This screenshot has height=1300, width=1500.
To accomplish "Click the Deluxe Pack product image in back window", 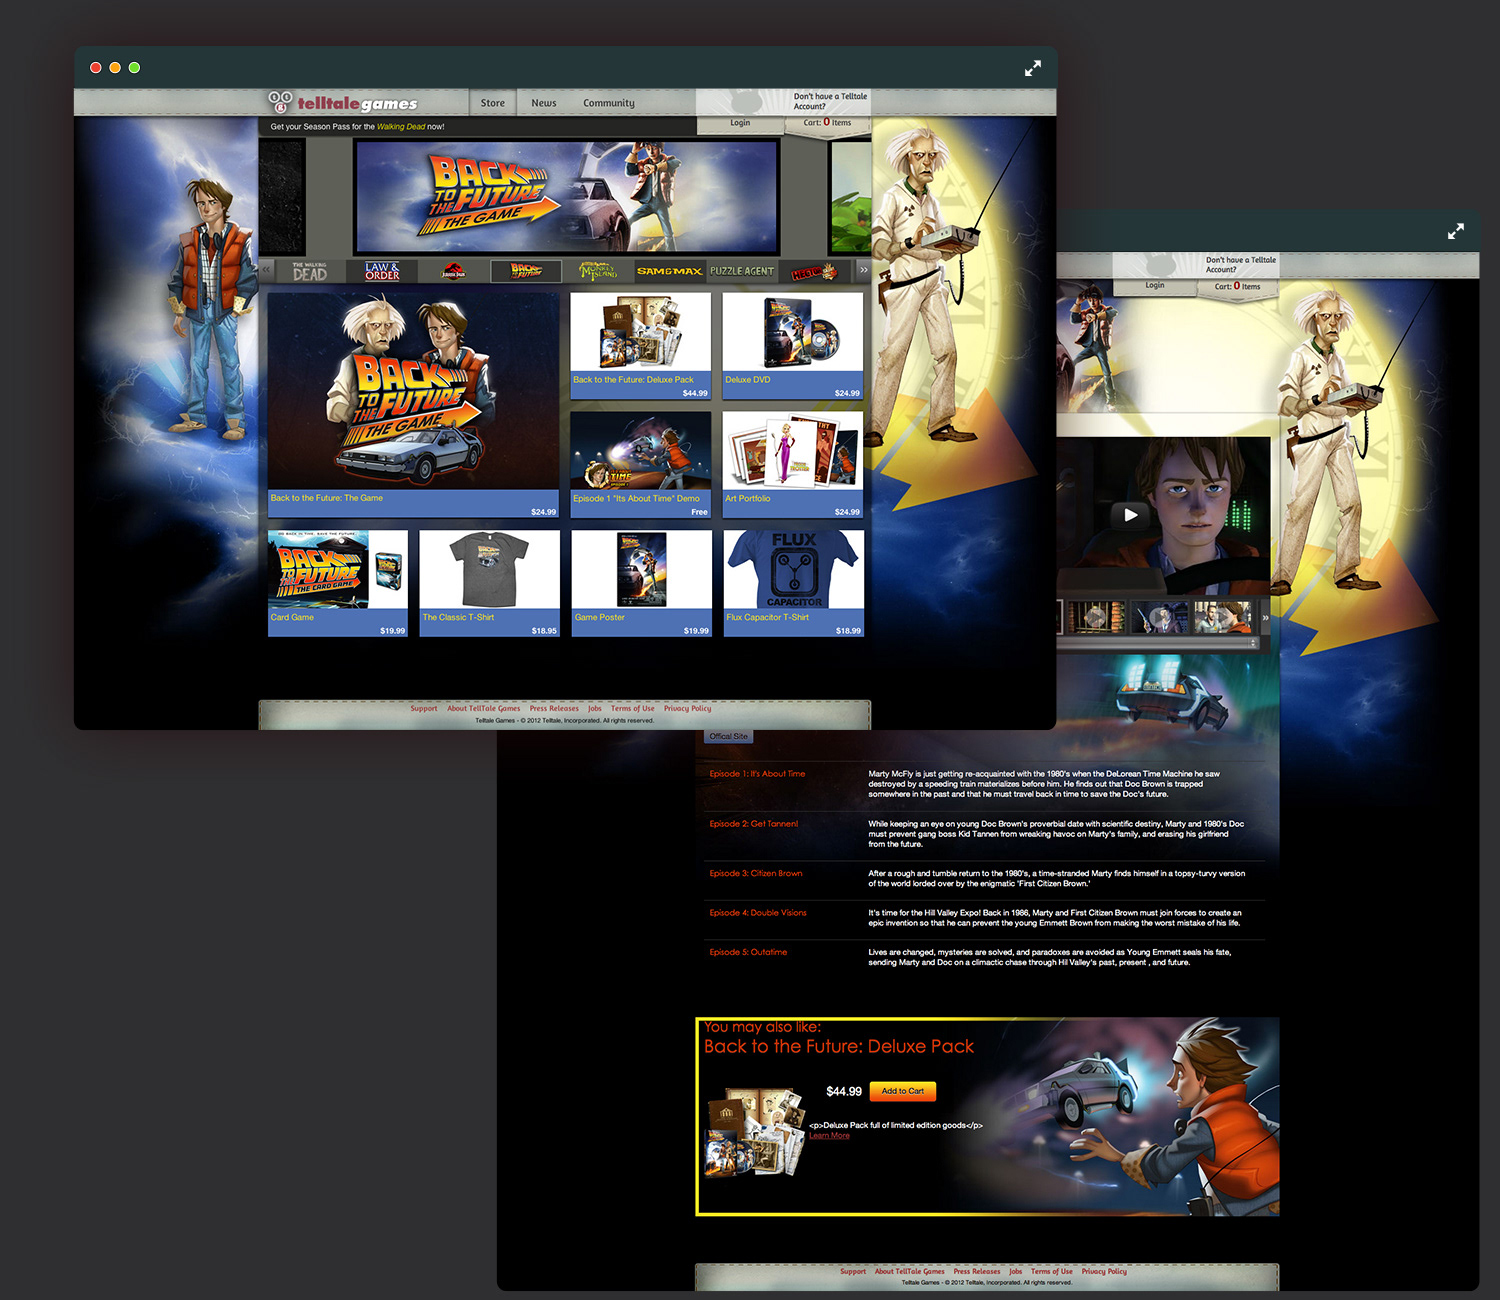I will [756, 1133].
